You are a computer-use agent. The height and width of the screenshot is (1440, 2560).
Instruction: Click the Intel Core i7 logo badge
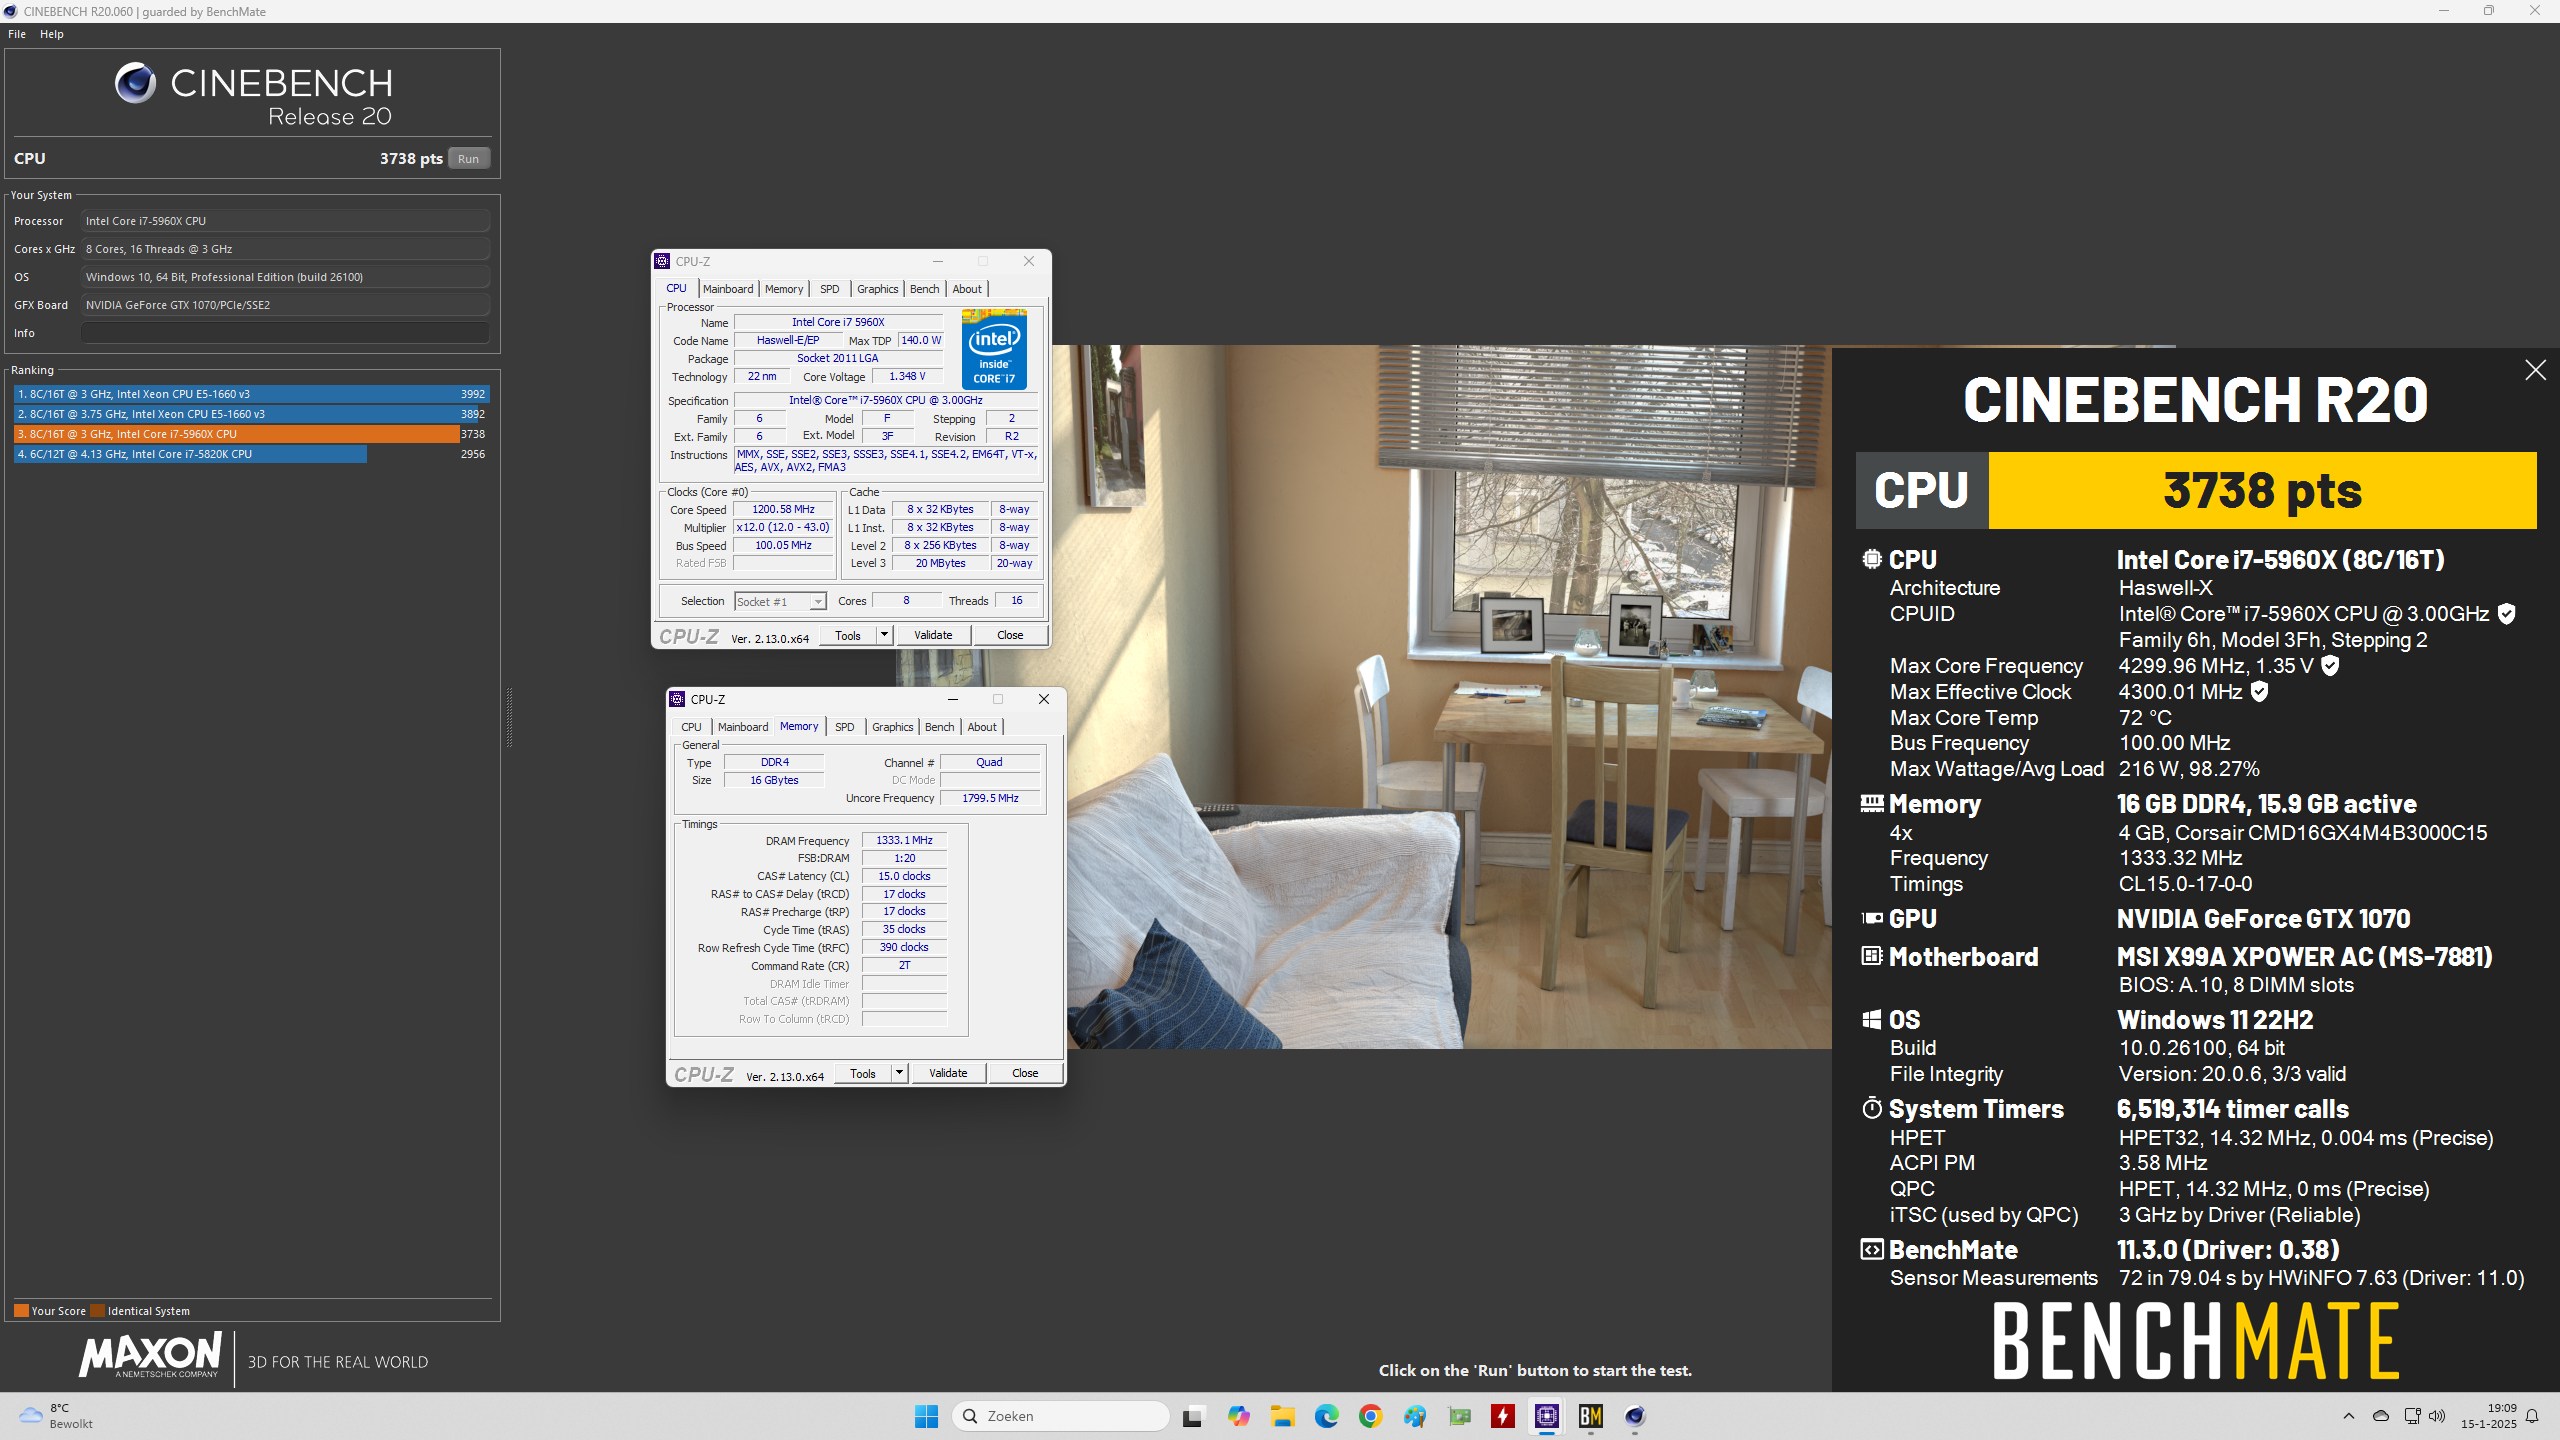point(994,349)
